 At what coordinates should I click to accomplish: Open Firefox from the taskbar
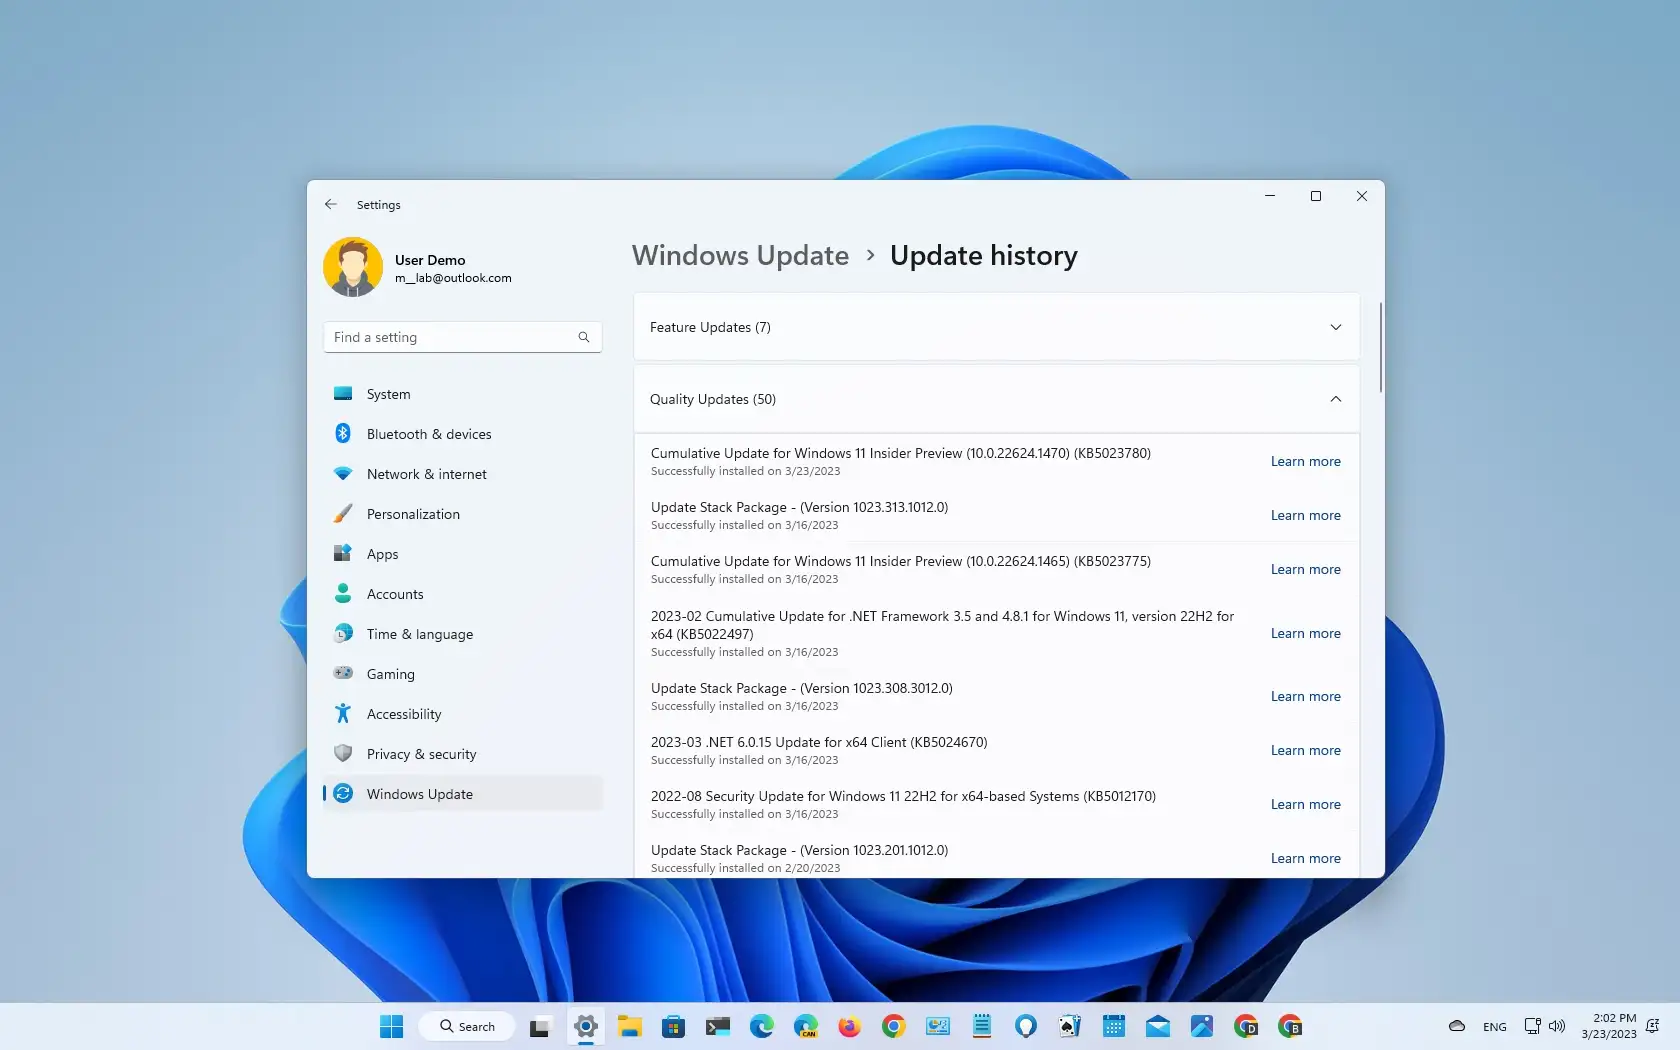click(x=850, y=1026)
